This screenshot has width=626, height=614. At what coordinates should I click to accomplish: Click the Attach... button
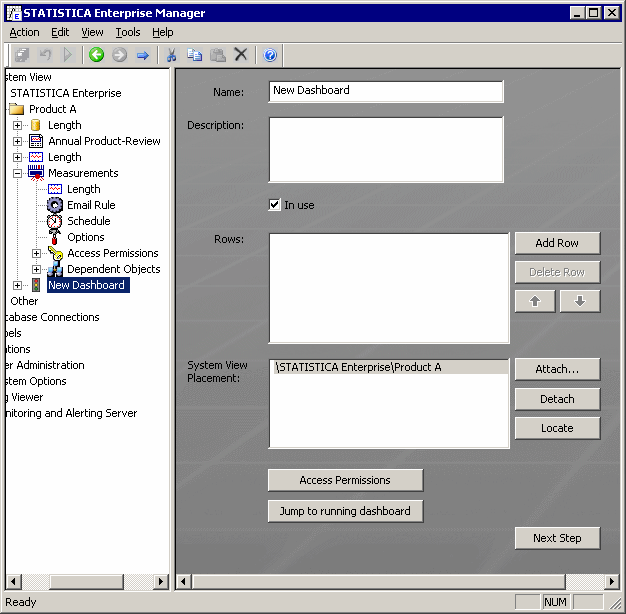point(557,369)
